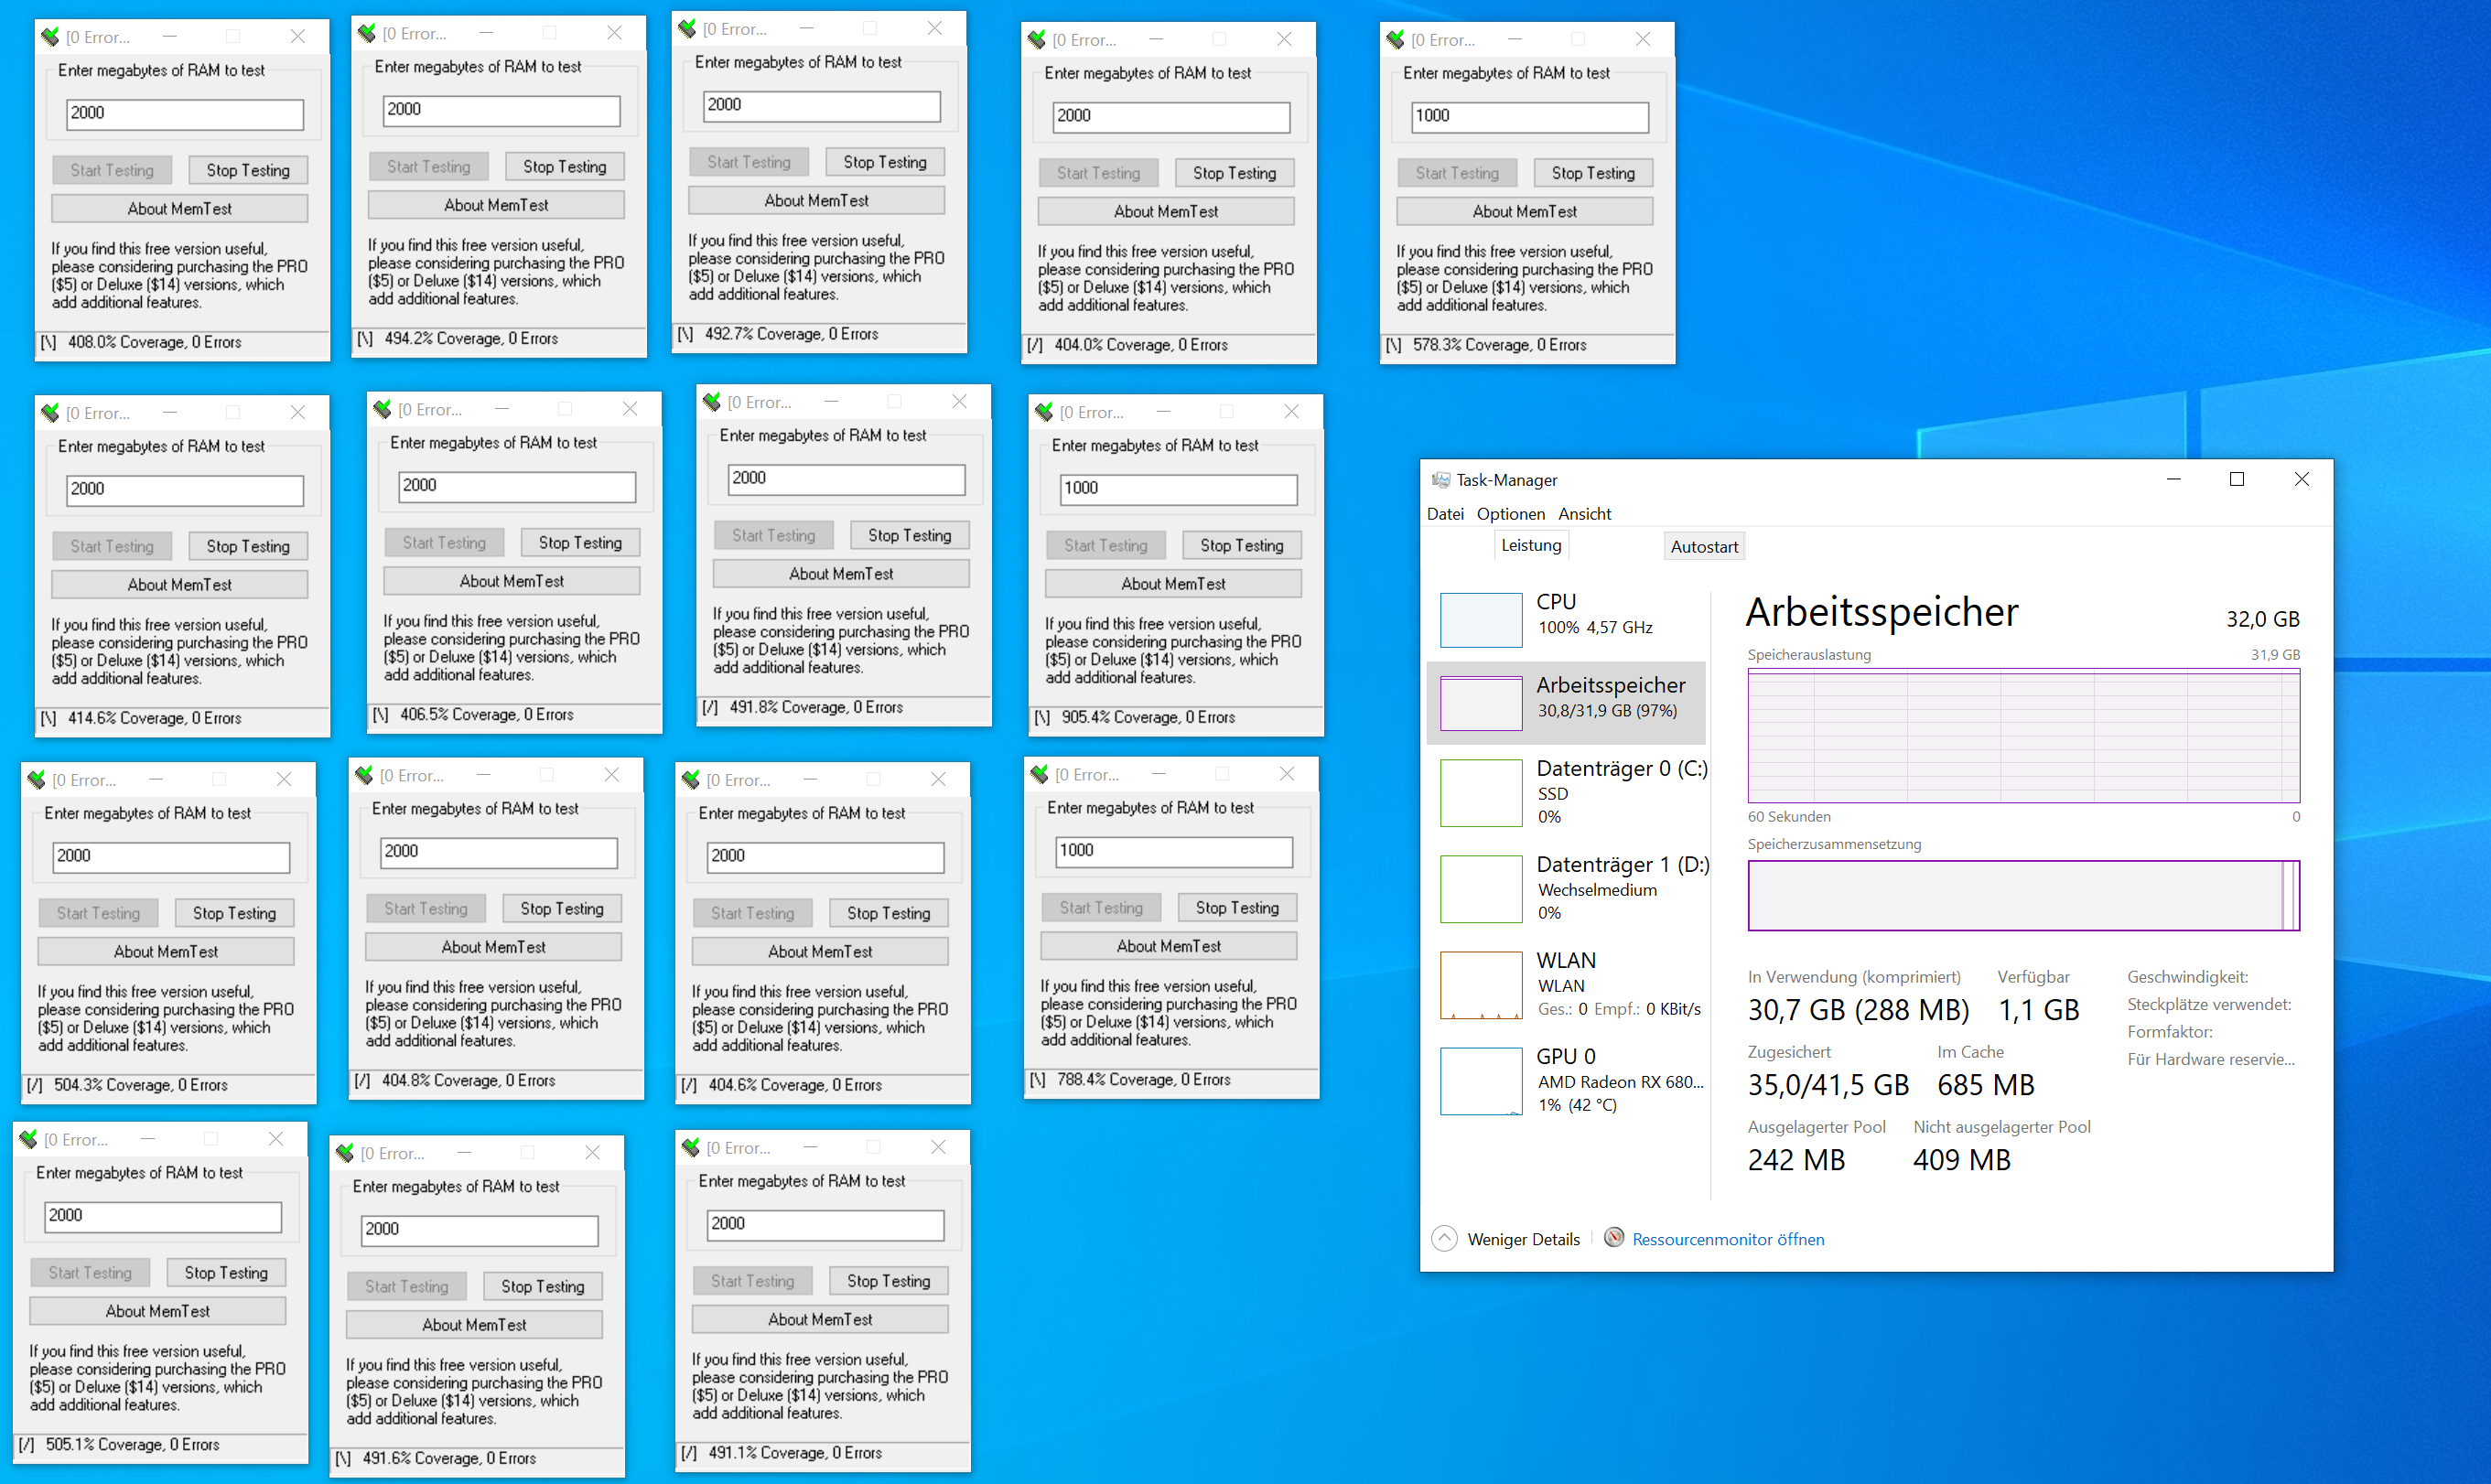2491x1484 pixels.
Task: Click the MemTest icon of the 578.3% Coverage window
Action: [x=1395, y=40]
